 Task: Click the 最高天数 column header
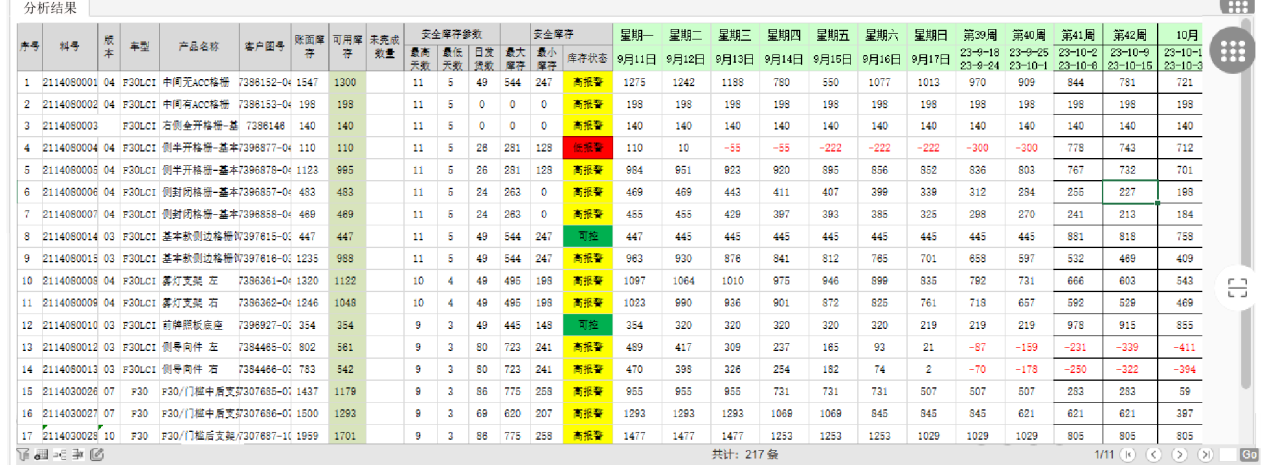pyautogui.click(x=419, y=56)
